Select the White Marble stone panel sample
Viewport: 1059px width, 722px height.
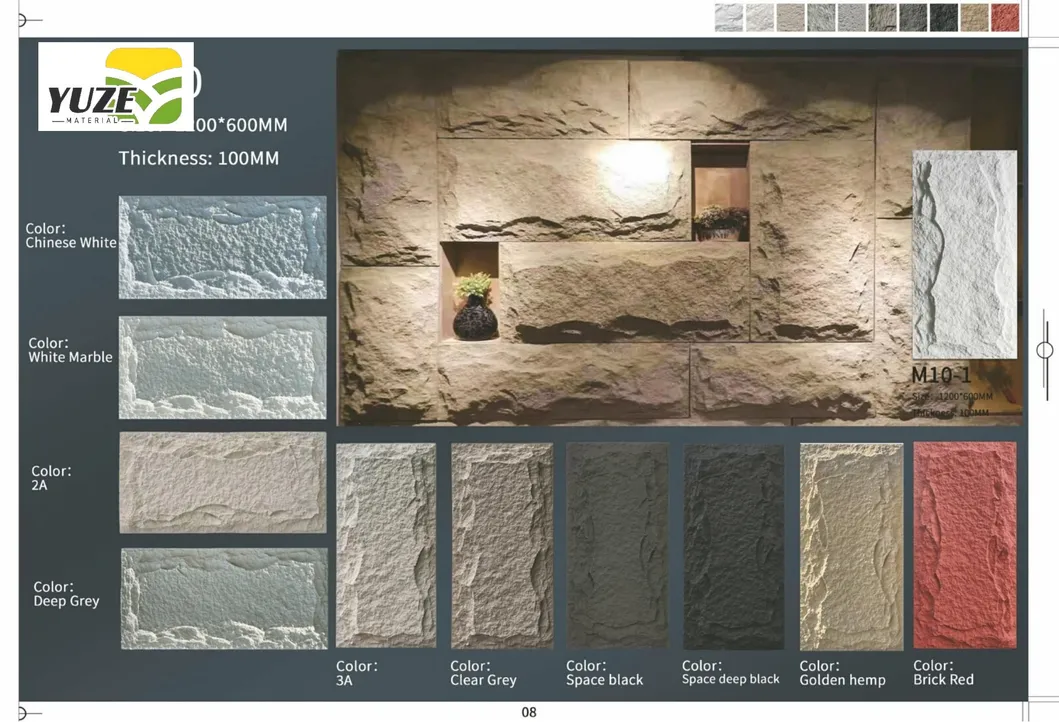tap(222, 367)
